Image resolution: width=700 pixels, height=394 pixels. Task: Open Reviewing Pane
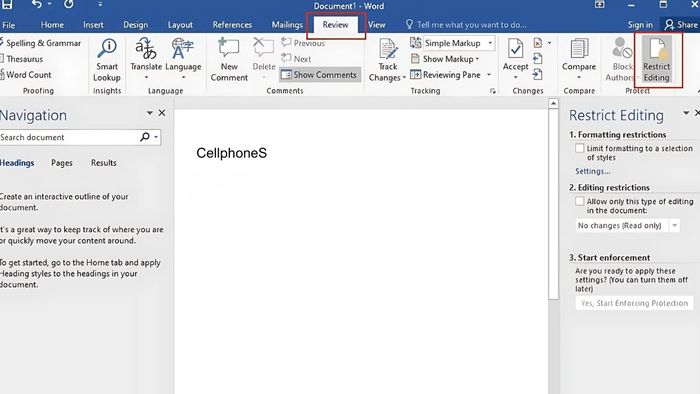pyautogui.click(x=446, y=75)
